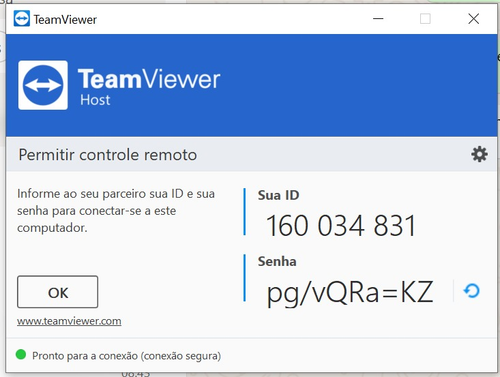Click the small TeamViewer icon in title bar
500x377 pixels.
click(22, 19)
